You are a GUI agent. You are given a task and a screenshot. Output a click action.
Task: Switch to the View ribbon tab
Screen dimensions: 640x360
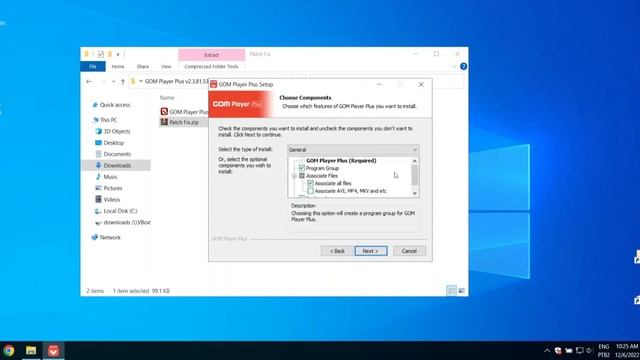point(166,67)
